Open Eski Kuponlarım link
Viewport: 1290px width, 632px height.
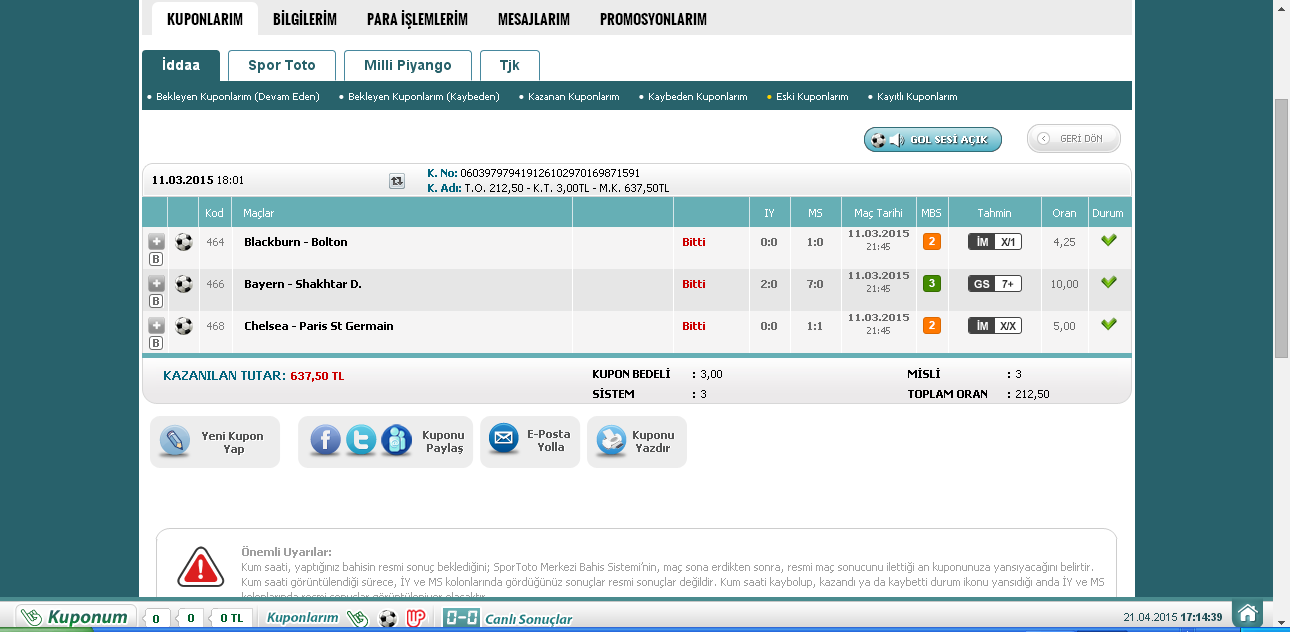coord(813,97)
